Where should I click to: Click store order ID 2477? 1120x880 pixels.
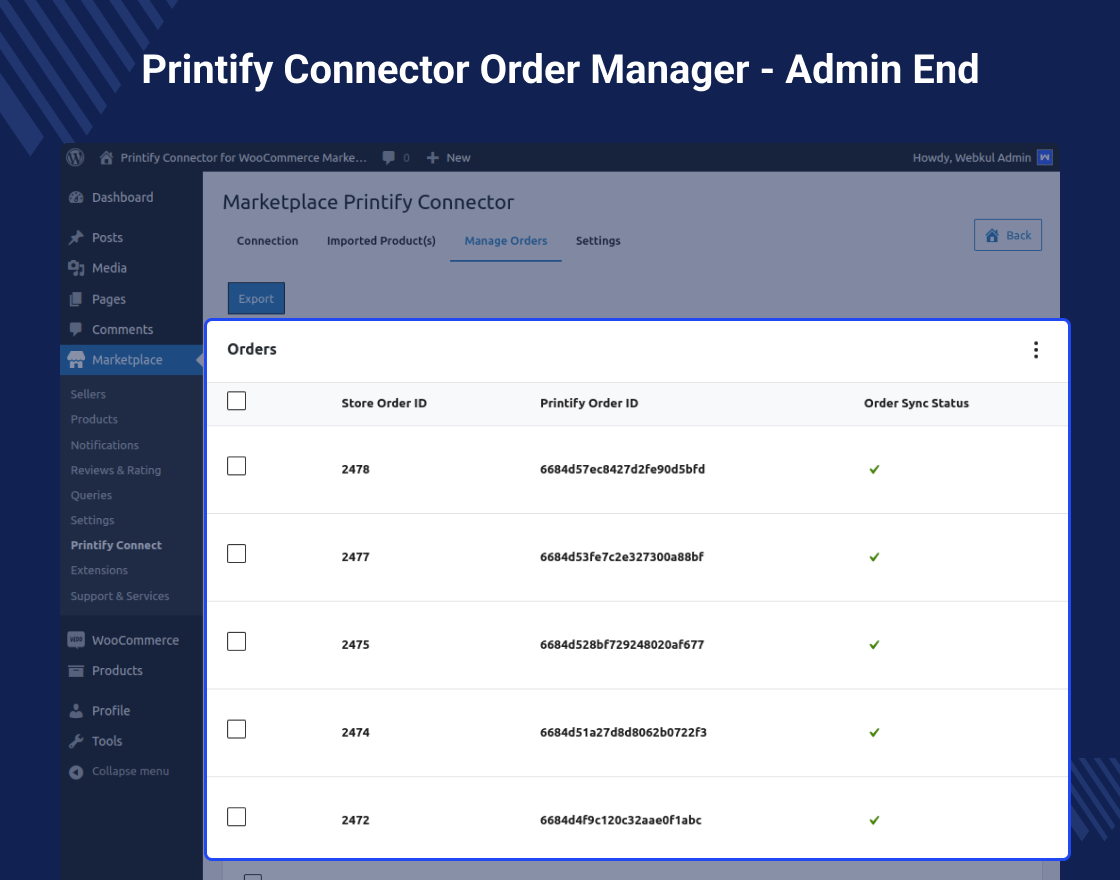356,557
